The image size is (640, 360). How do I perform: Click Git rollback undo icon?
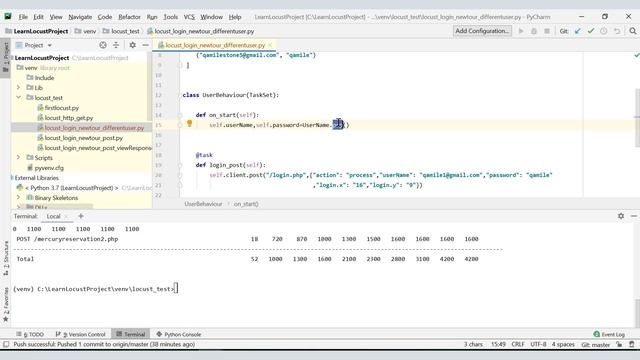click(x=617, y=31)
